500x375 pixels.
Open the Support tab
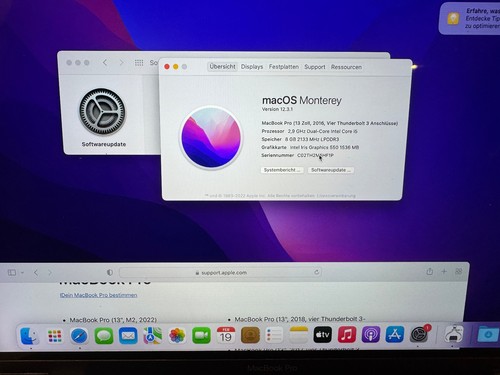pyautogui.click(x=315, y=67)
